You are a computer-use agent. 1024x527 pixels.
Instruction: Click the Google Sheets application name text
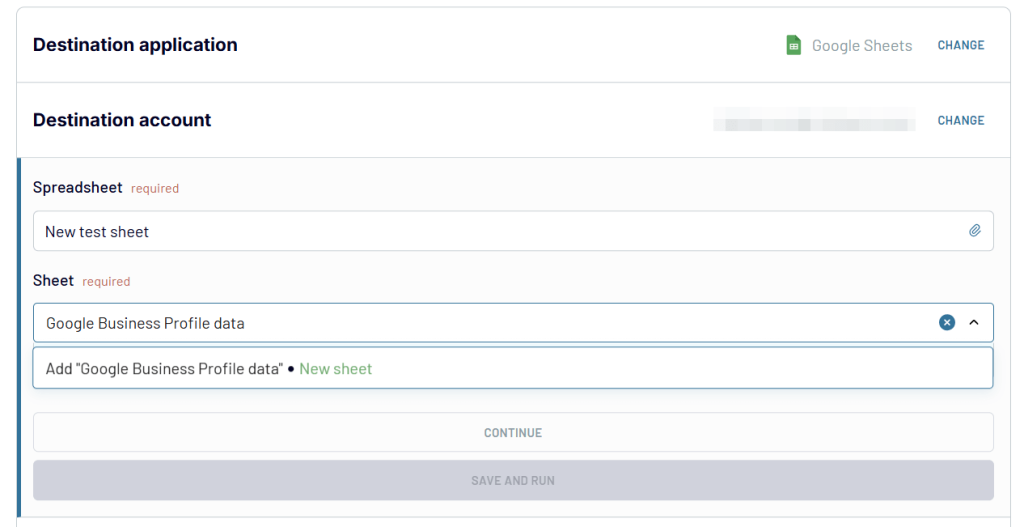tap(862, 46)
